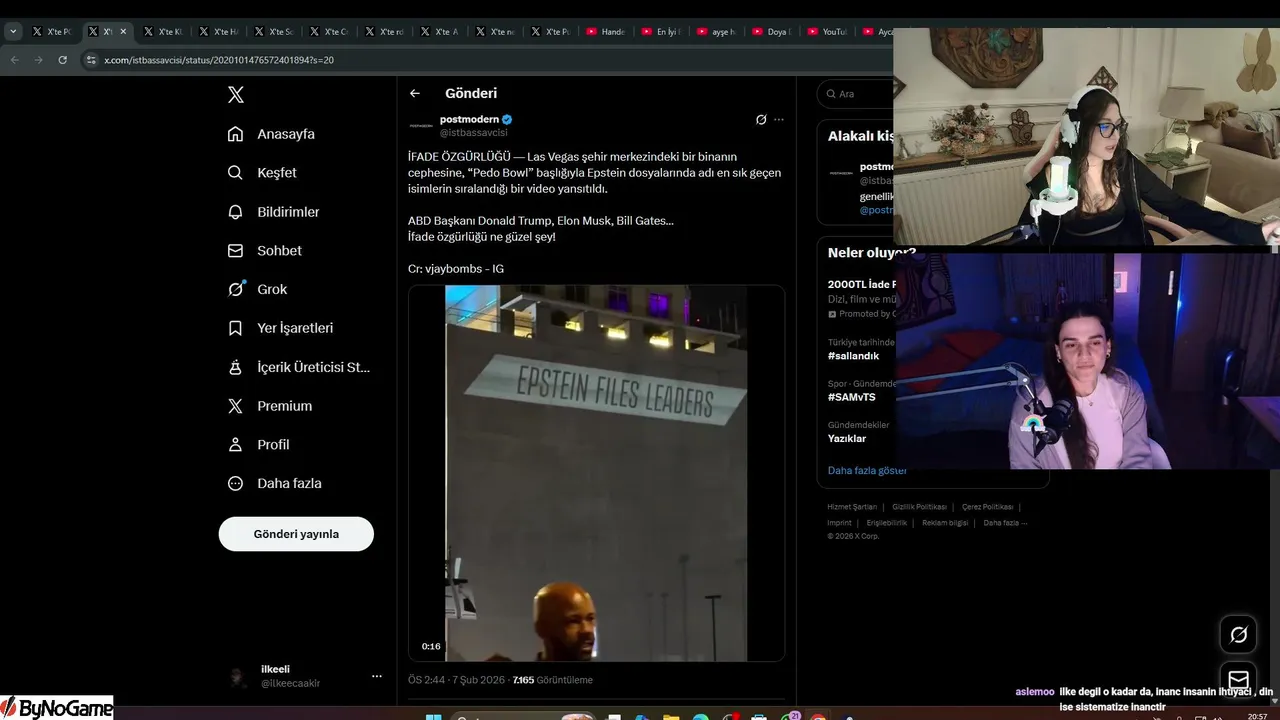Switch to the En İyi YouTube tab
The image size is (1280, 720).
click(660, 32)
